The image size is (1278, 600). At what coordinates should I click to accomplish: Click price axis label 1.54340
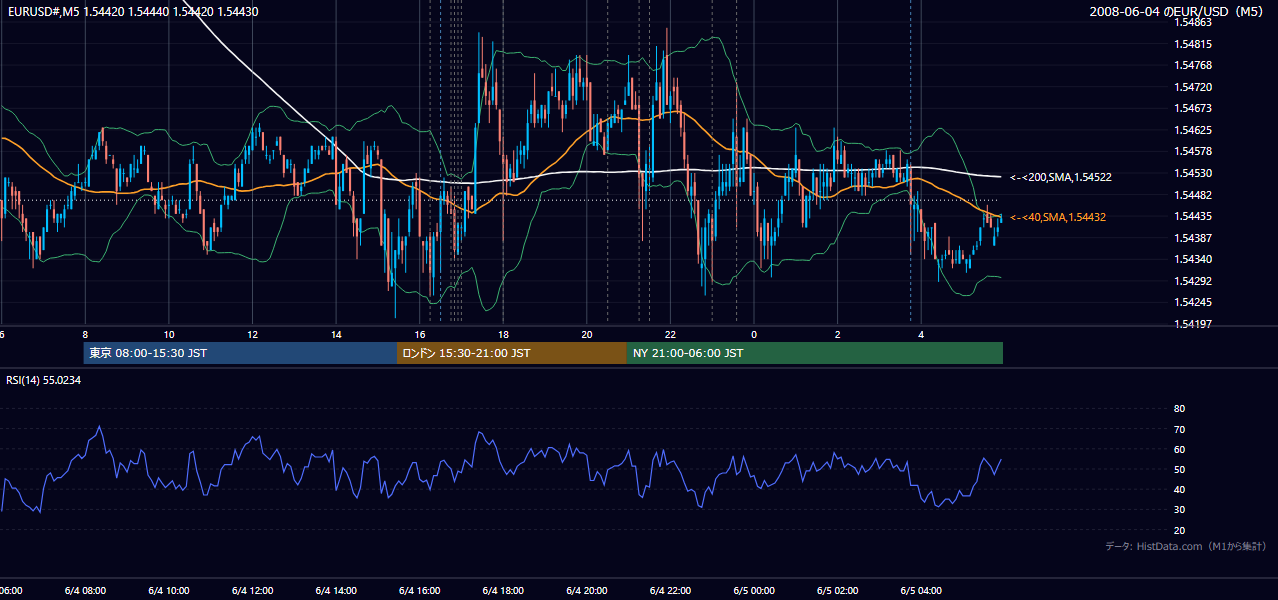pos(1194,259)
